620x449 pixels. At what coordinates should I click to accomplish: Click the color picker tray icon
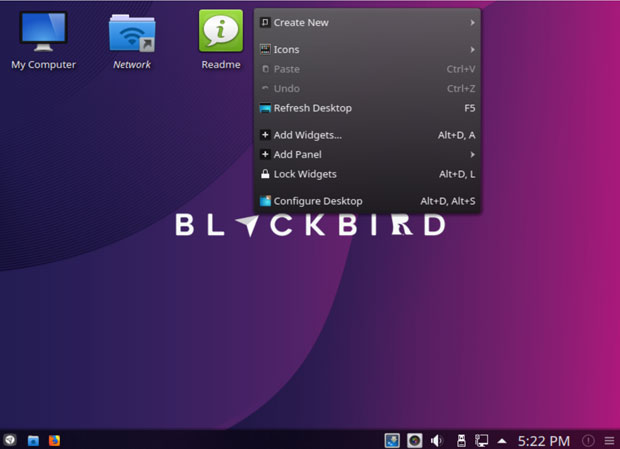(414, 440)
